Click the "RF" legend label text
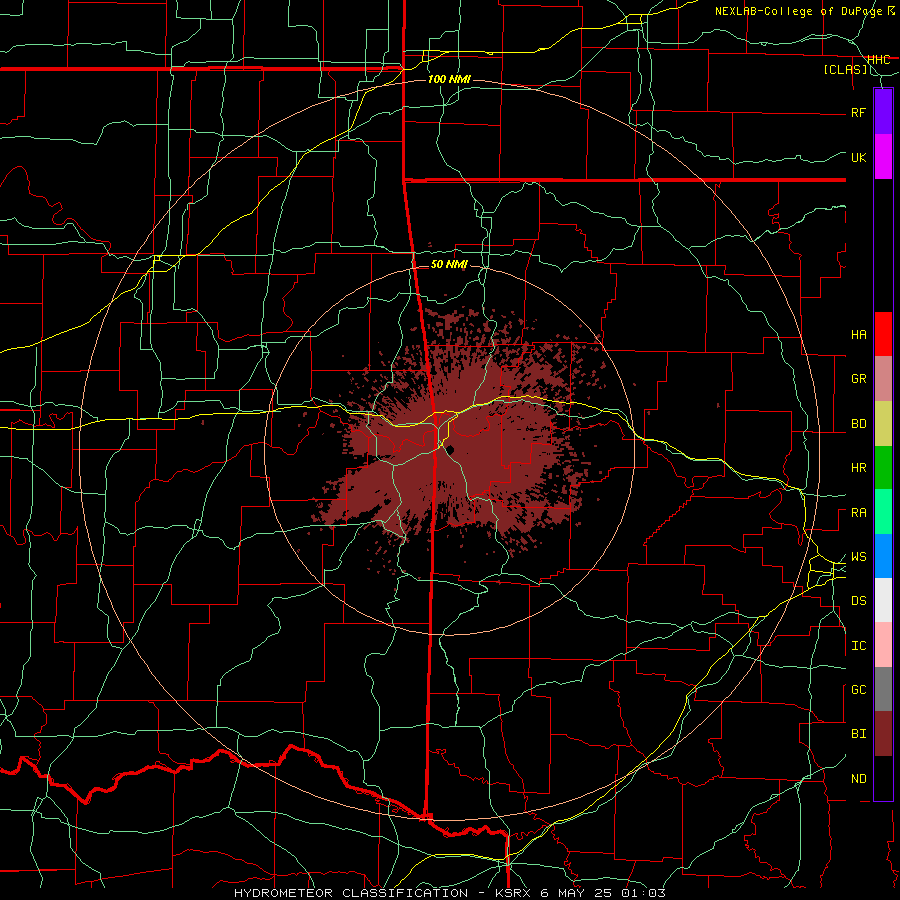Viewport: 900px width, 900px height. click(x=859, y=112)
